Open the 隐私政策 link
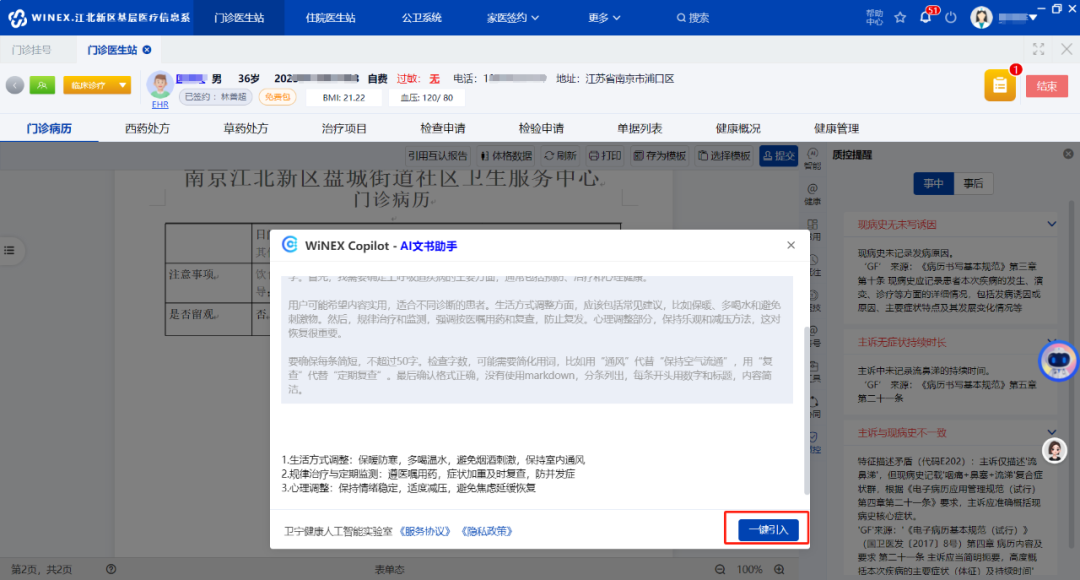 click(487, 531)
